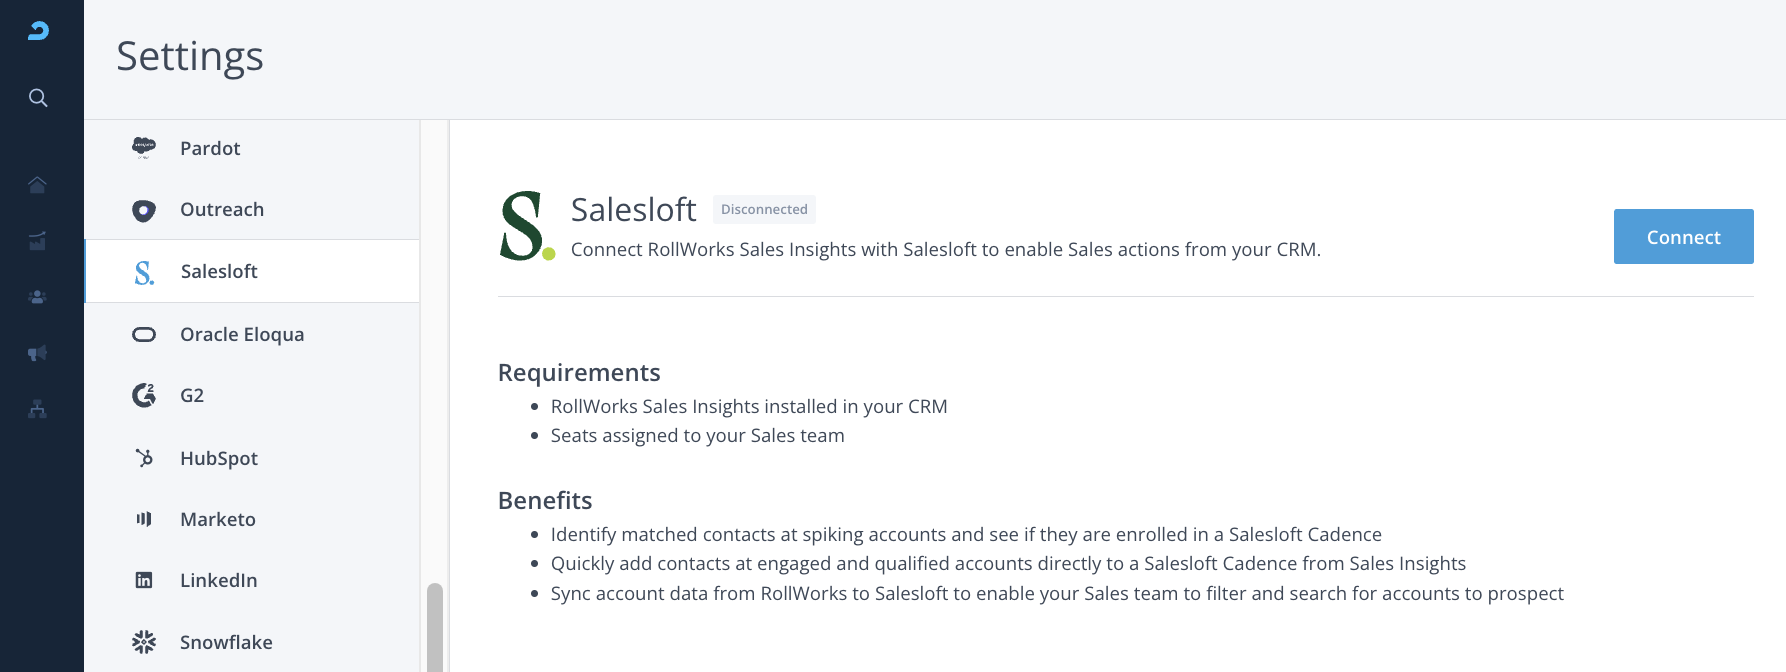1786x672 pixels.
Task: Open the hierarchy org-chart icon
Action: pos(38,409)
